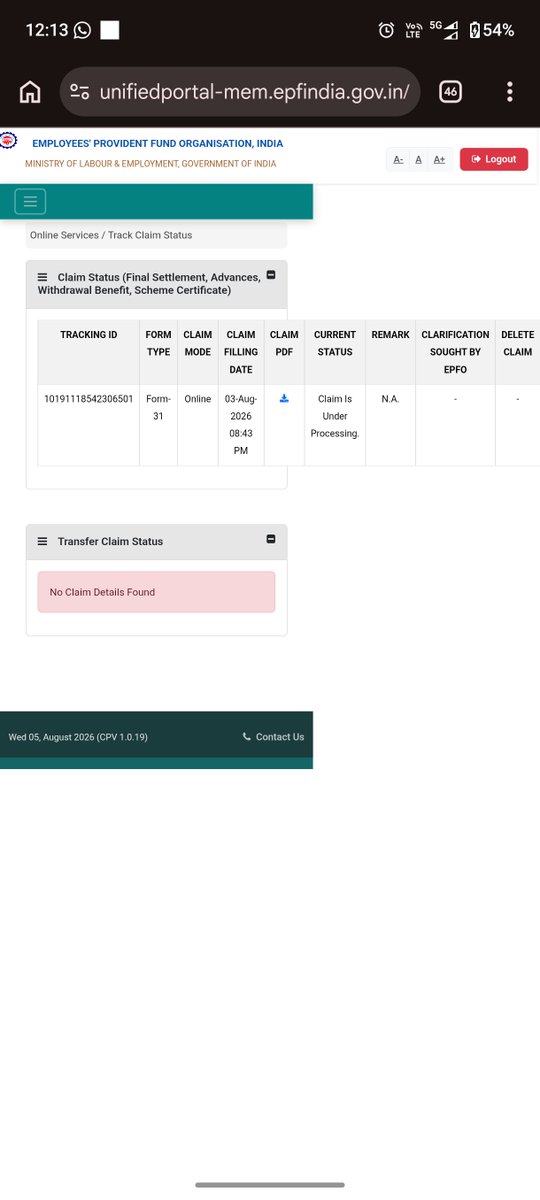Click list icon beside Claim Status heading
The width and height of the screenshot is (540, 1200).
tap(43, 277)
